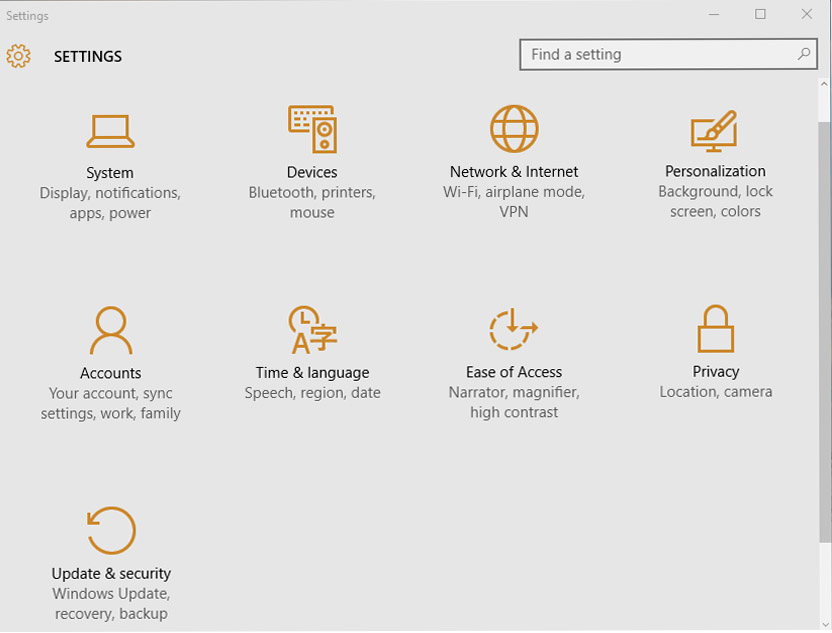
Task: Click the Privacy label text
Action: [x=716, y=372]
